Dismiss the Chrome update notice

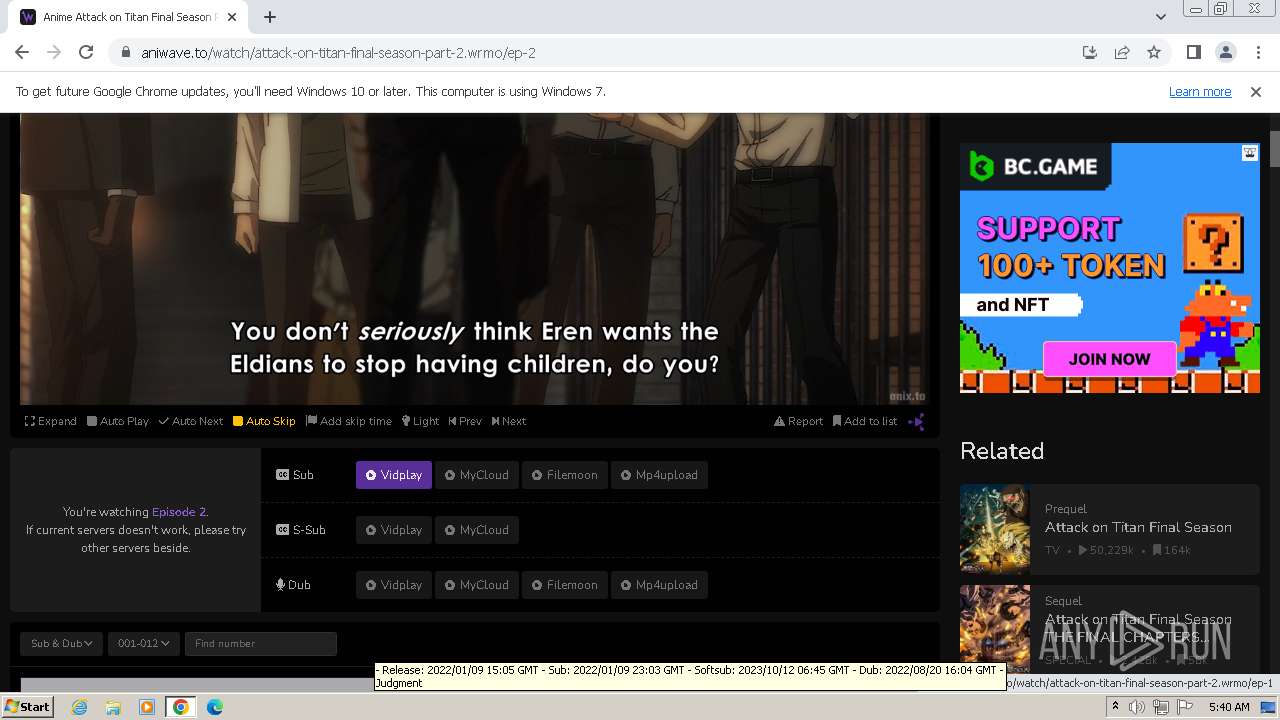coord(1256,91)
